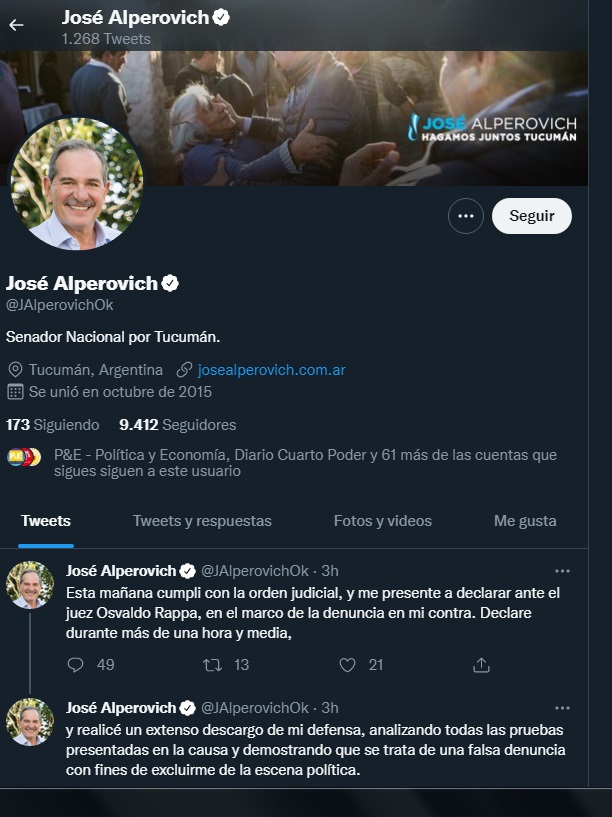Screen dimensions: 612x817
Task: Share the first tweet
Action: tap(481, 665)
